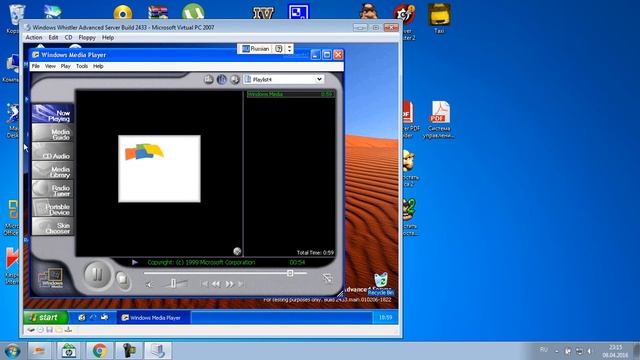Viewport: 640px width, 360px height.
Task: Click host taskbar clock
Action: [x=615, y=351]
